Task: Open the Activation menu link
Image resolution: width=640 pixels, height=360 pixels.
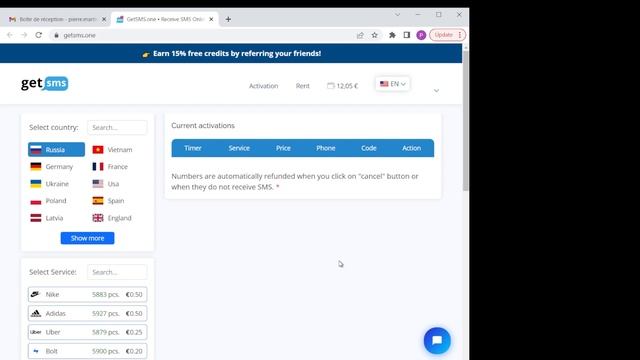Action: tap(263, 86)
